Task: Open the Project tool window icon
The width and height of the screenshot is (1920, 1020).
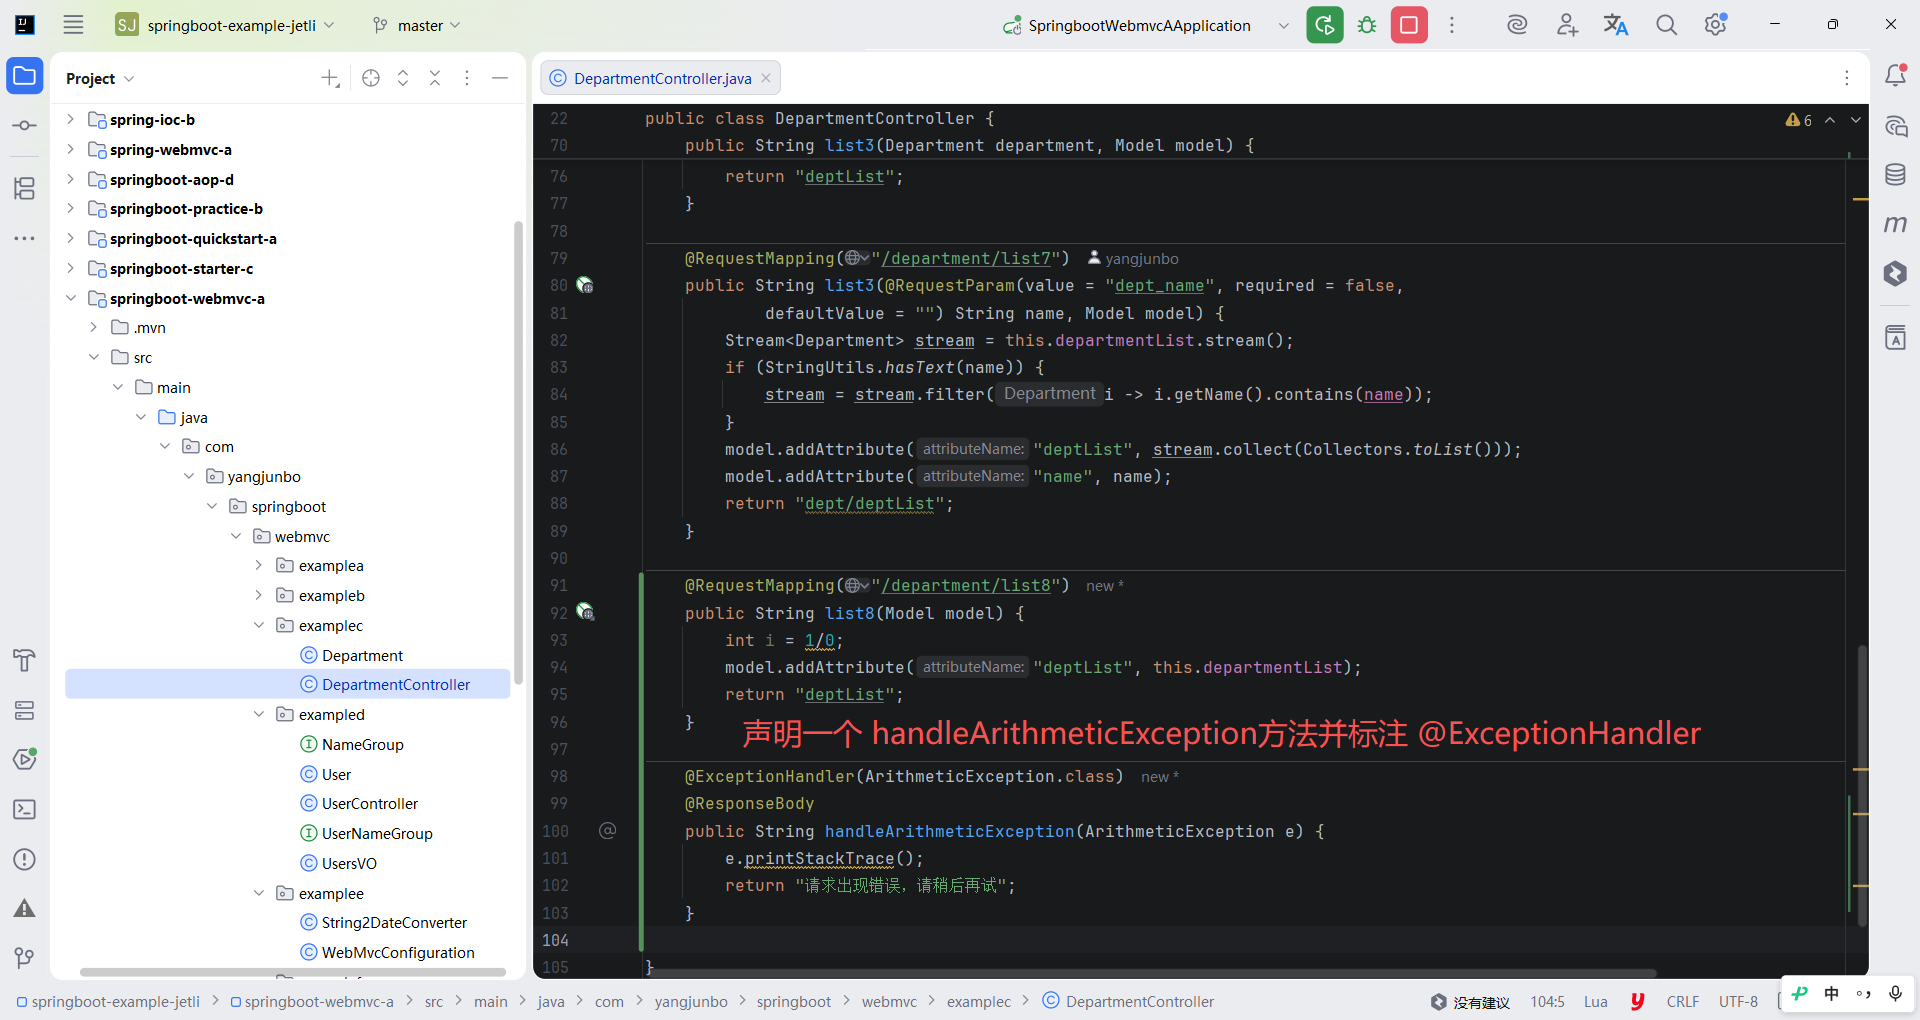Action: tap(25, 76)
